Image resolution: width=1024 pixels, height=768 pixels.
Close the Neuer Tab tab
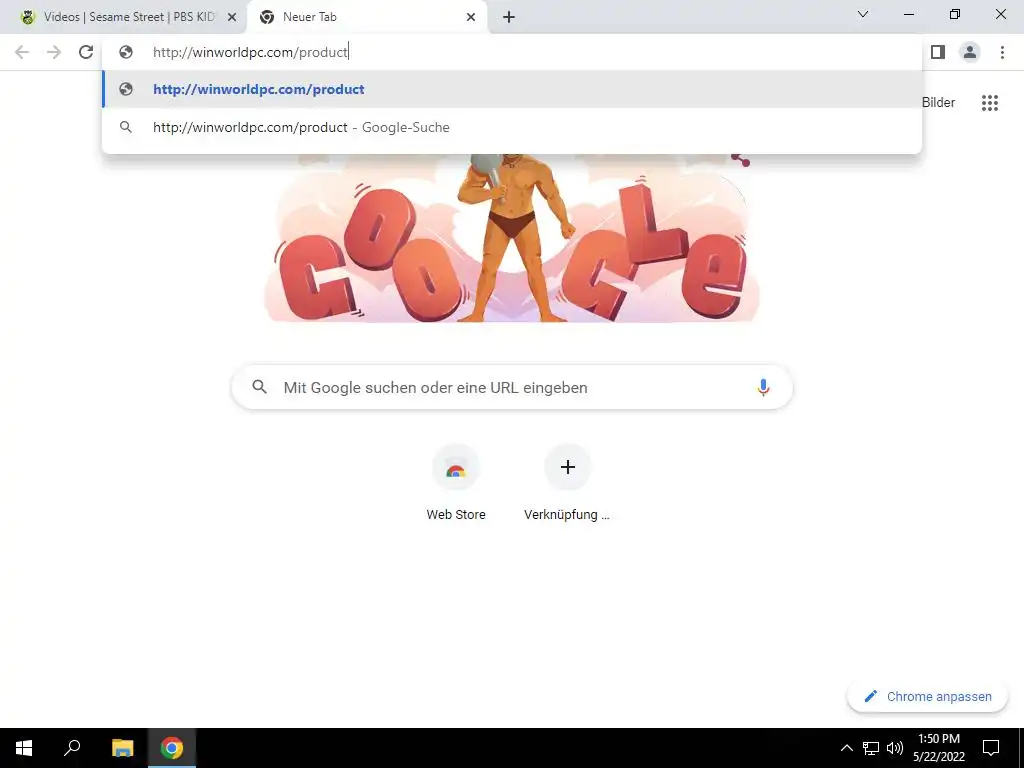[x=471, y=17]
